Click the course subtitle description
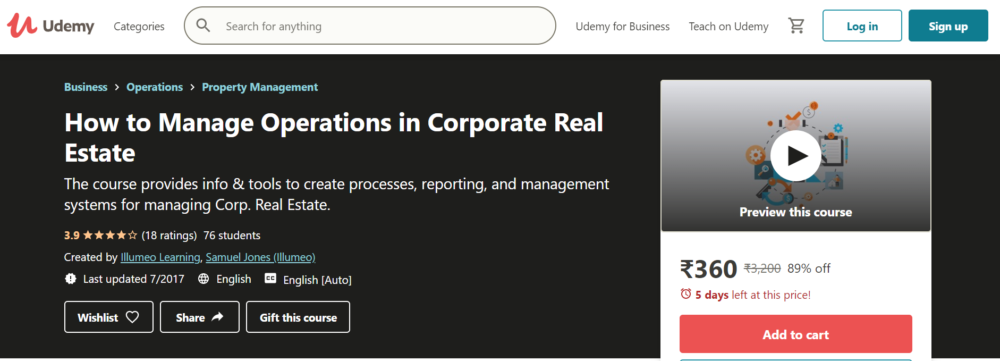 coord(337,195)
